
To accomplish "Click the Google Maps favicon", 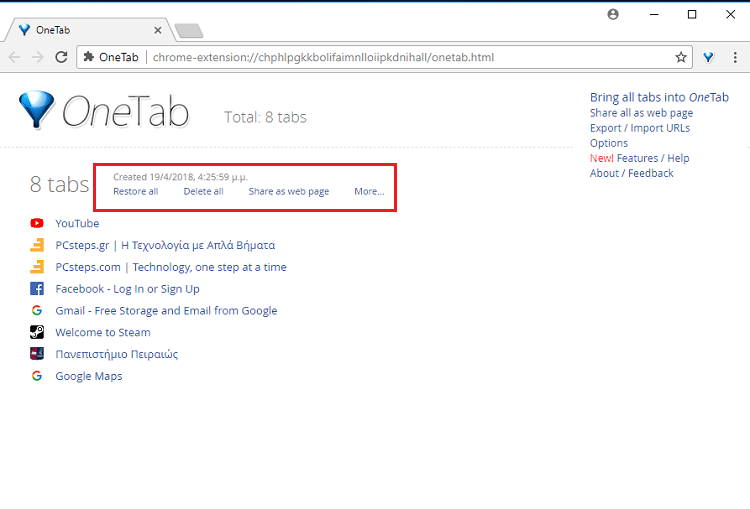I will pyautogui.click(x=37, y=376).
